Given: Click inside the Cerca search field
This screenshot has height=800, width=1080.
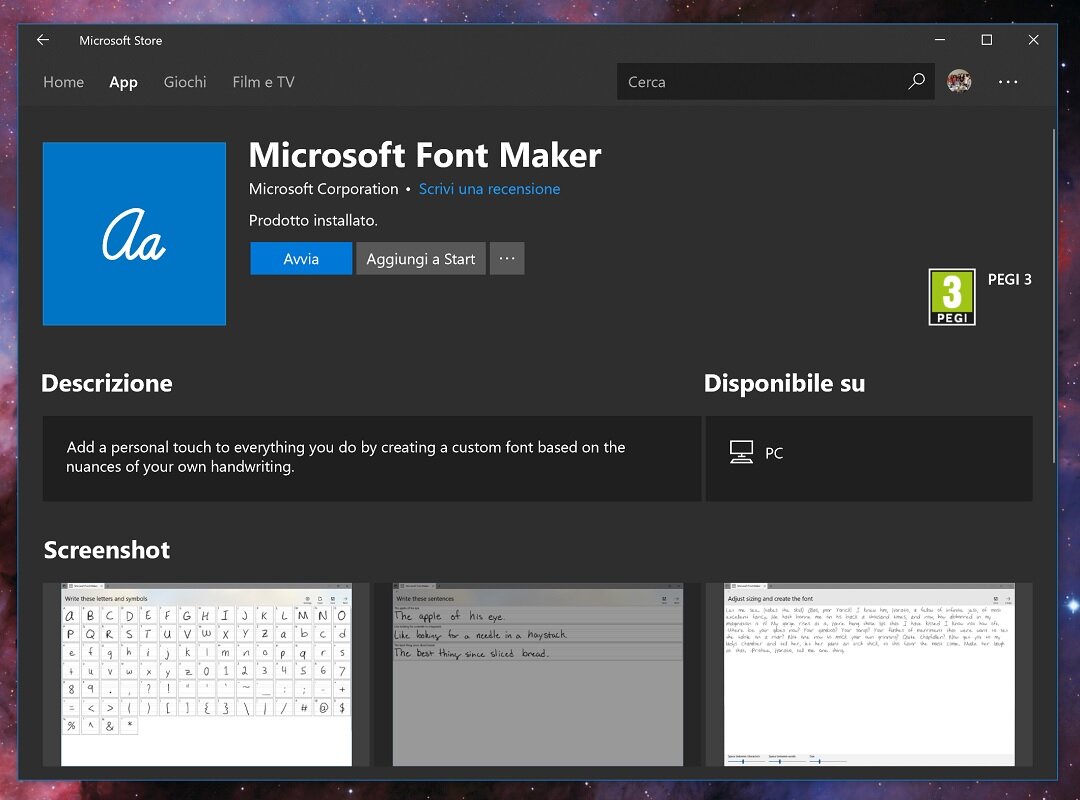Looking at the screenshot, I should 760,82.
